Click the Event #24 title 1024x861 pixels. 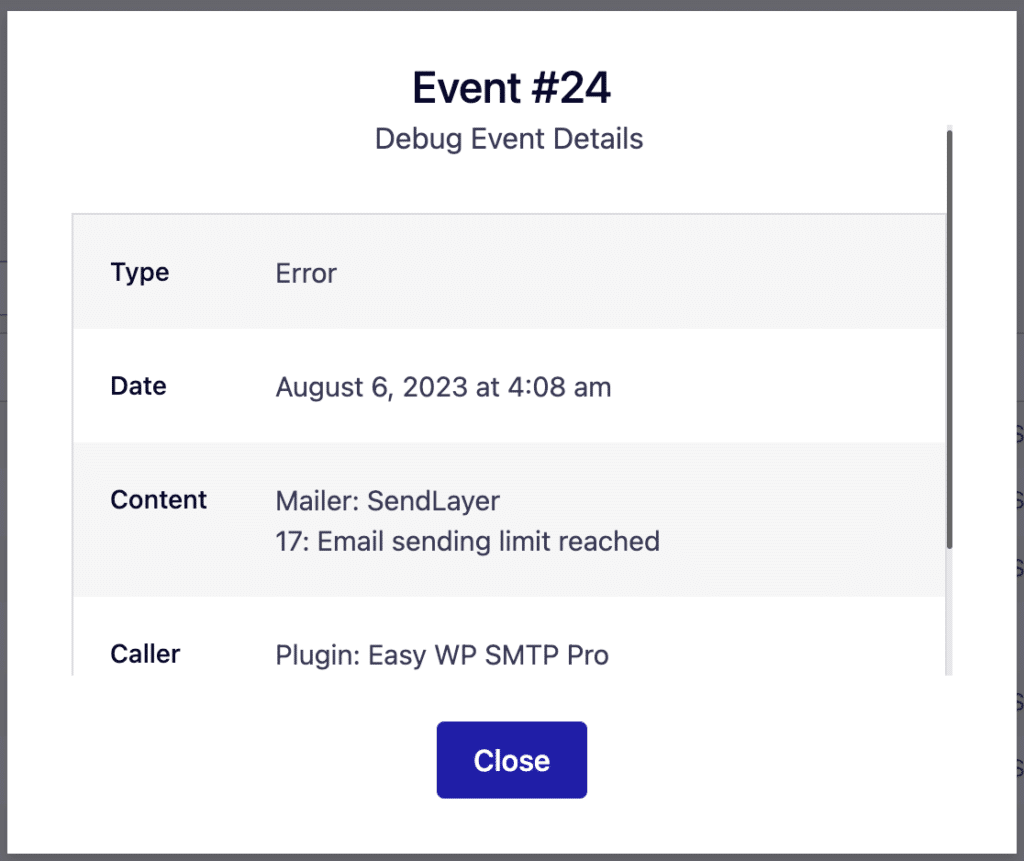click(x=511, y=88)
